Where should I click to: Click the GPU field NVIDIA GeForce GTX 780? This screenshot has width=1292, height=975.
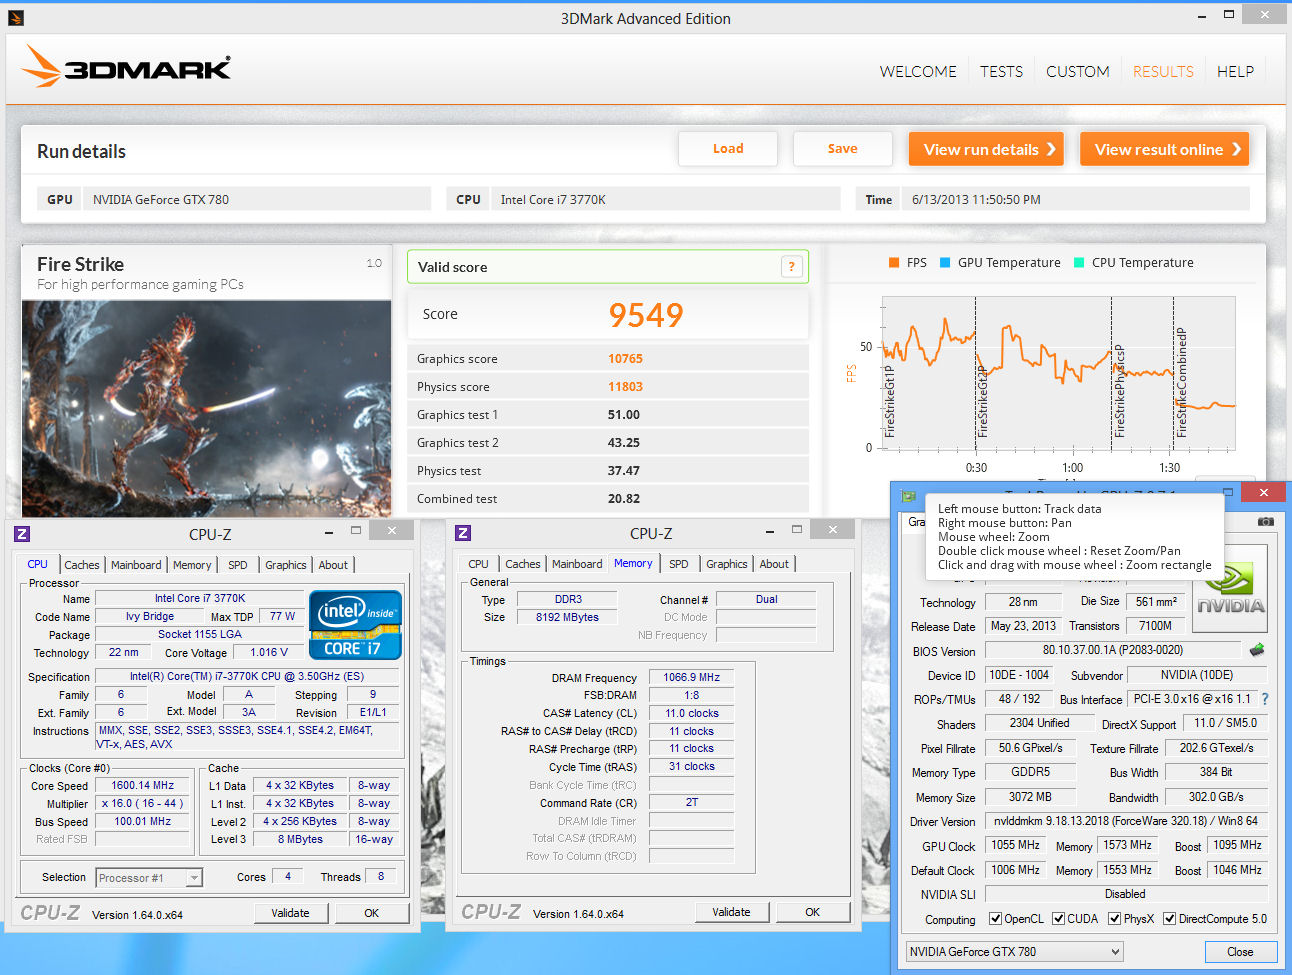pyautogui.click(x=256, y=199)
